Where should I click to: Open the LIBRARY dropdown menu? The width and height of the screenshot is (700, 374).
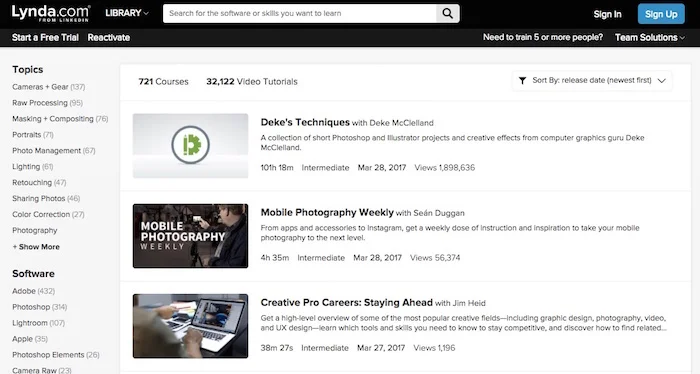[127, 13]
